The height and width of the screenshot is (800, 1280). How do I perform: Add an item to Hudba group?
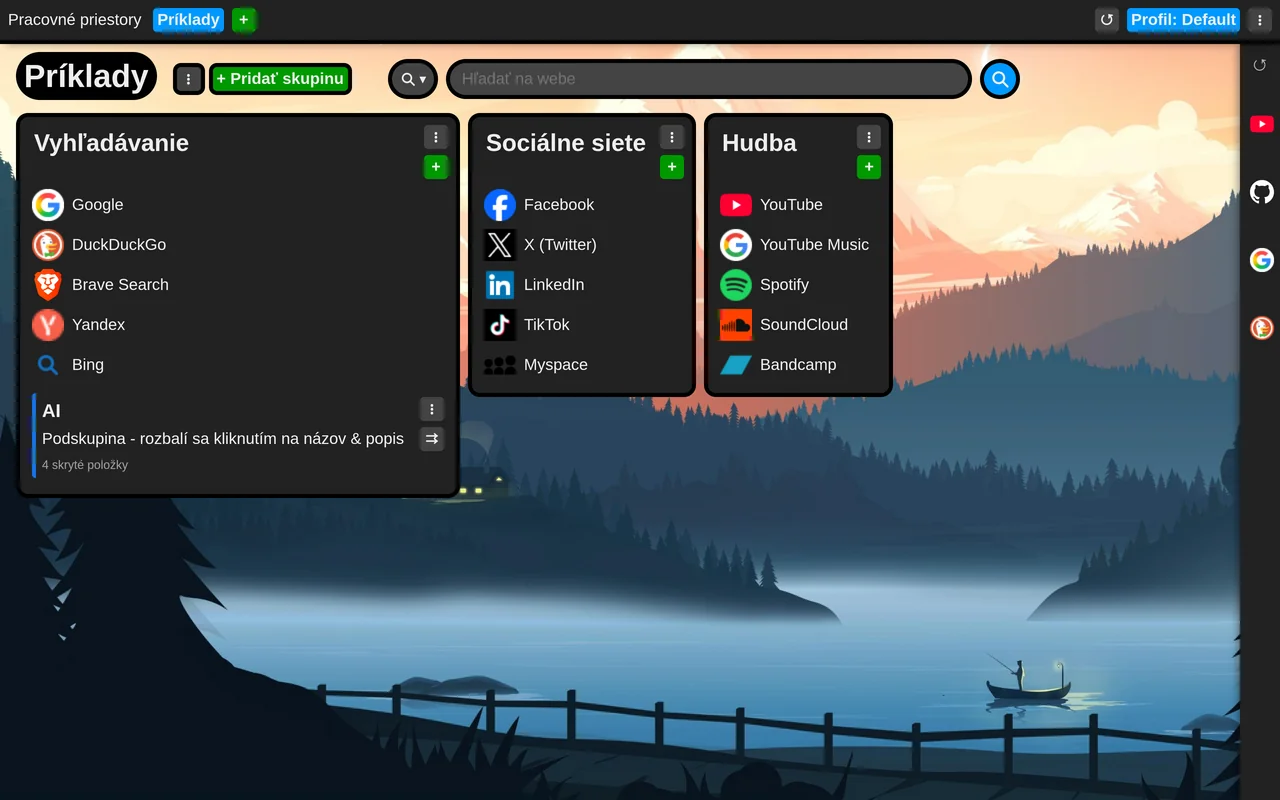(869, 167)
